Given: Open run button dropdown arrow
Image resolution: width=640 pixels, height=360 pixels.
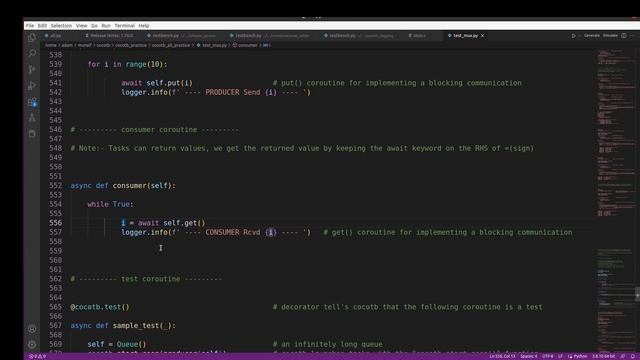Looking at the screenshot, I should pyautogui.click(x=579, y=36).
